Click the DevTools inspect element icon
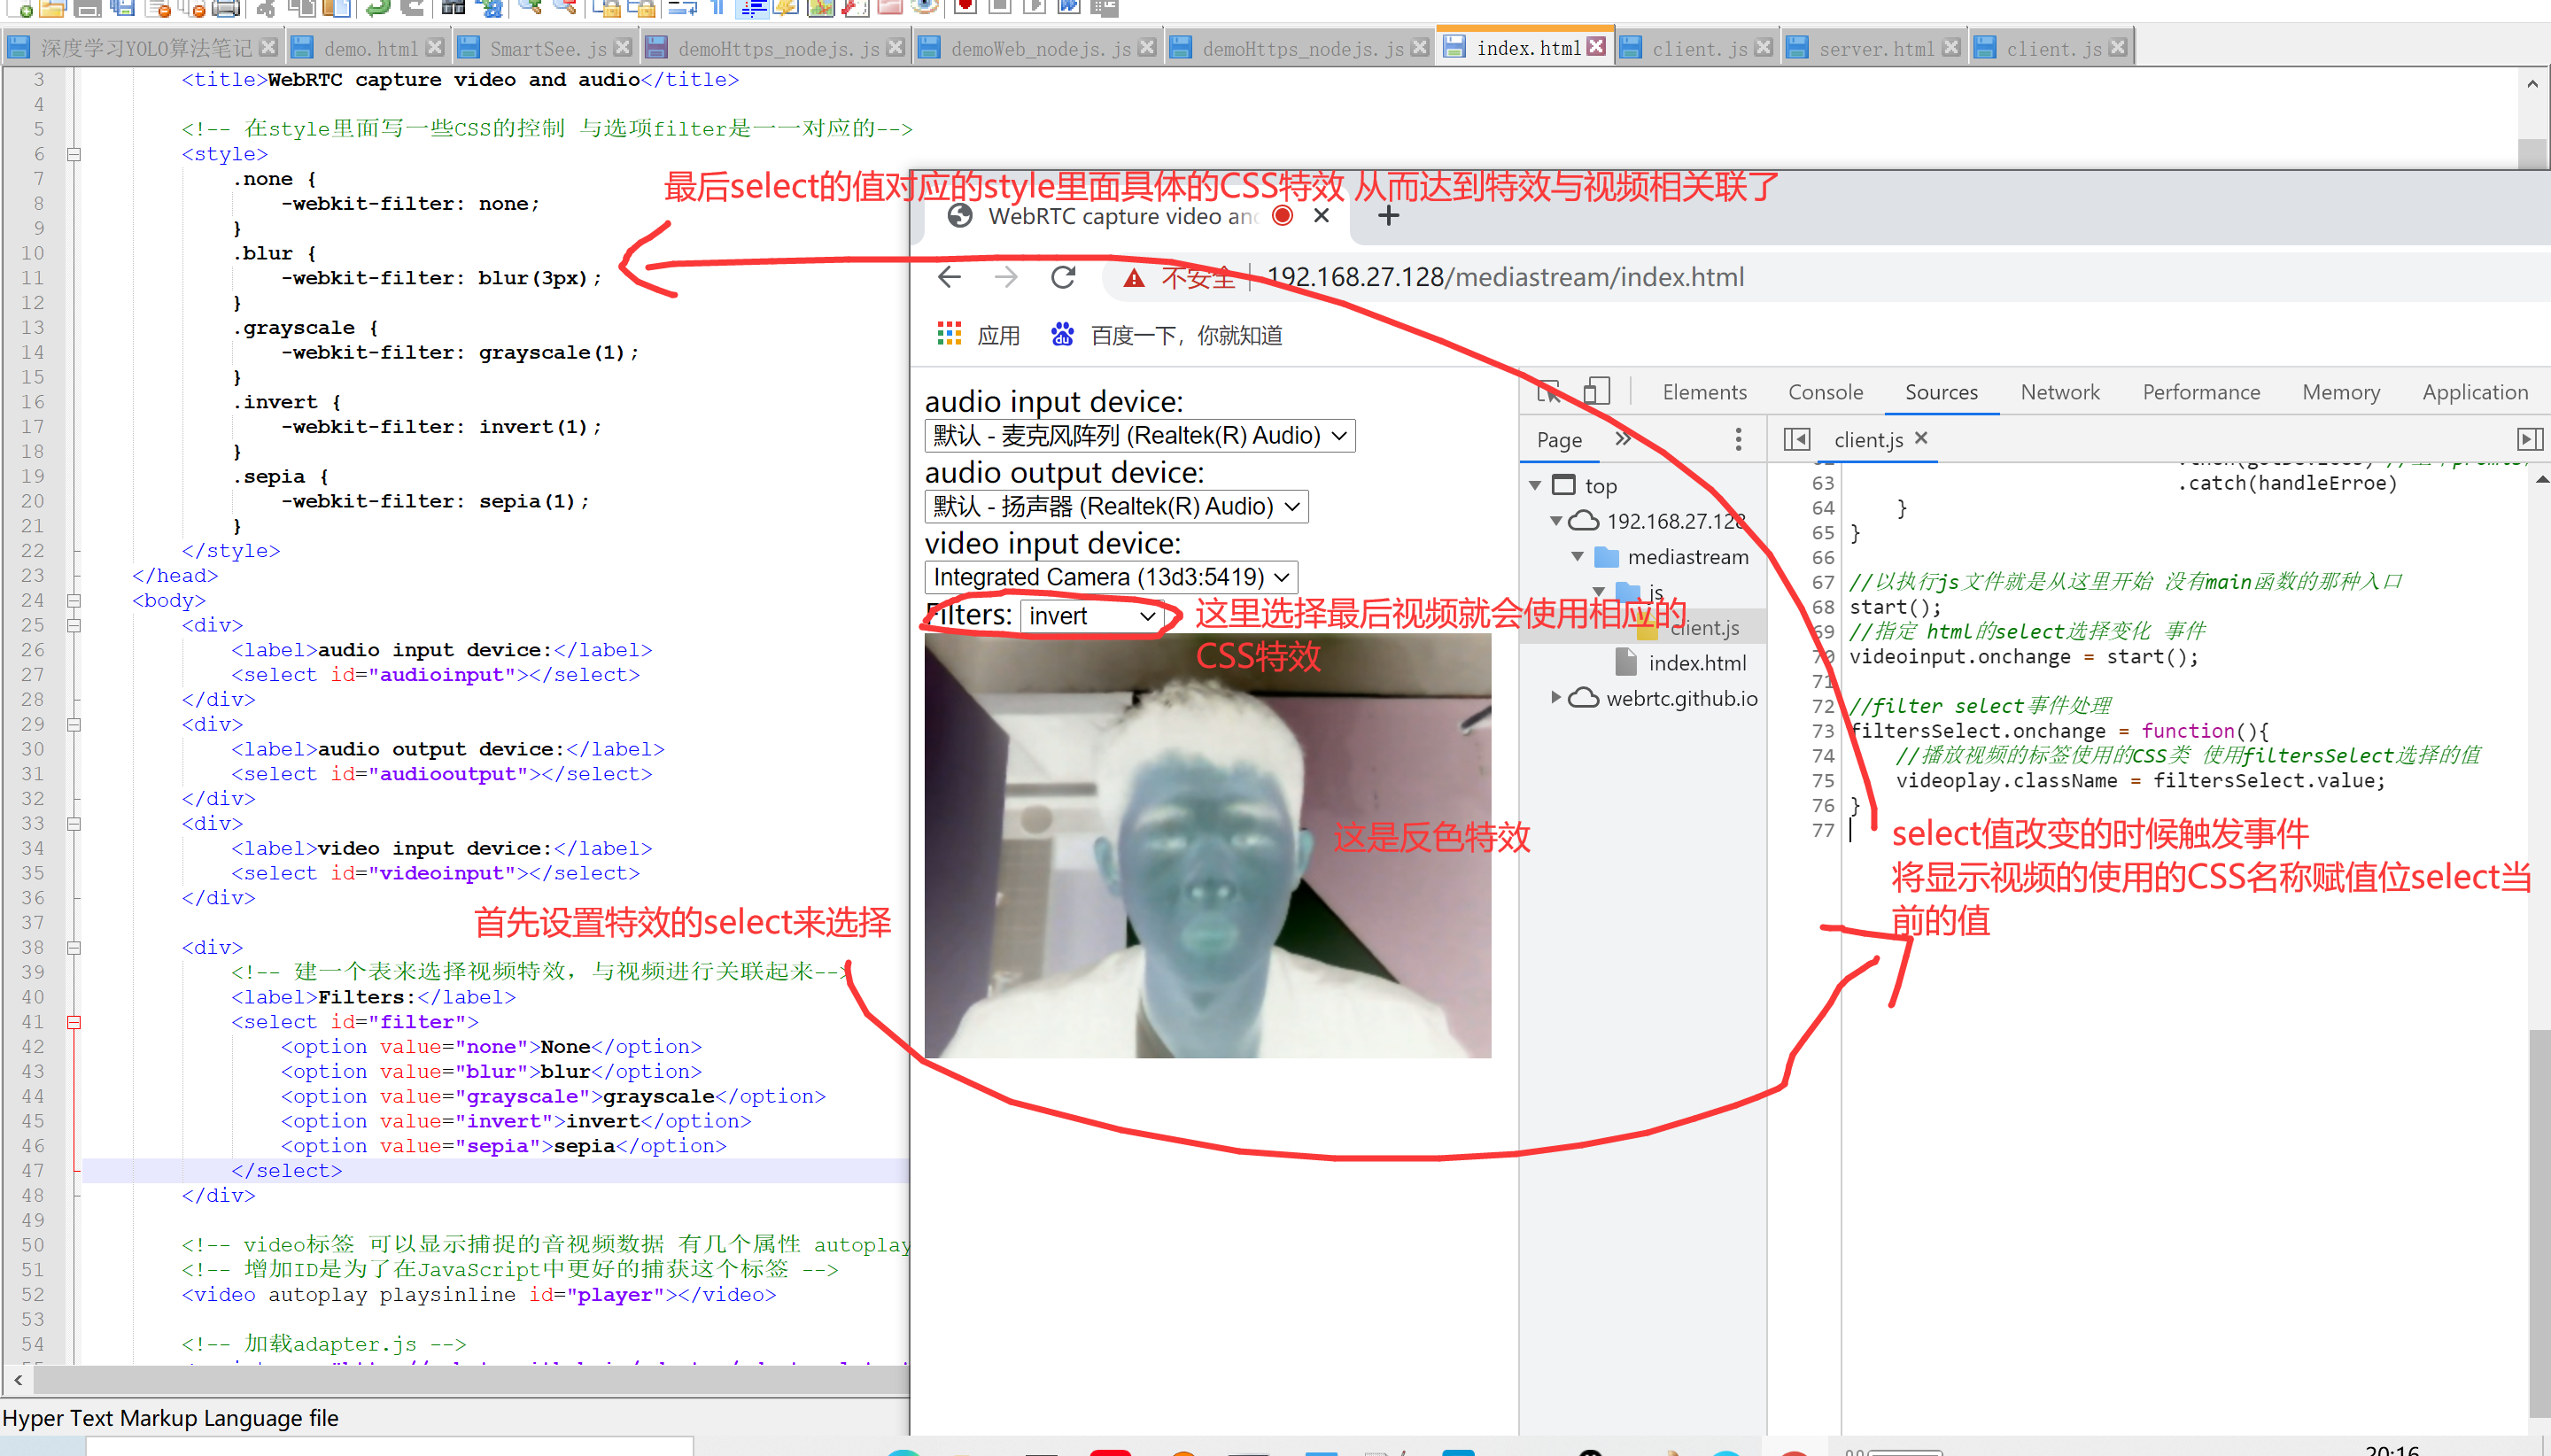The height and width of the screenshot is (1456, 2551). click(x=1548, y=391)
